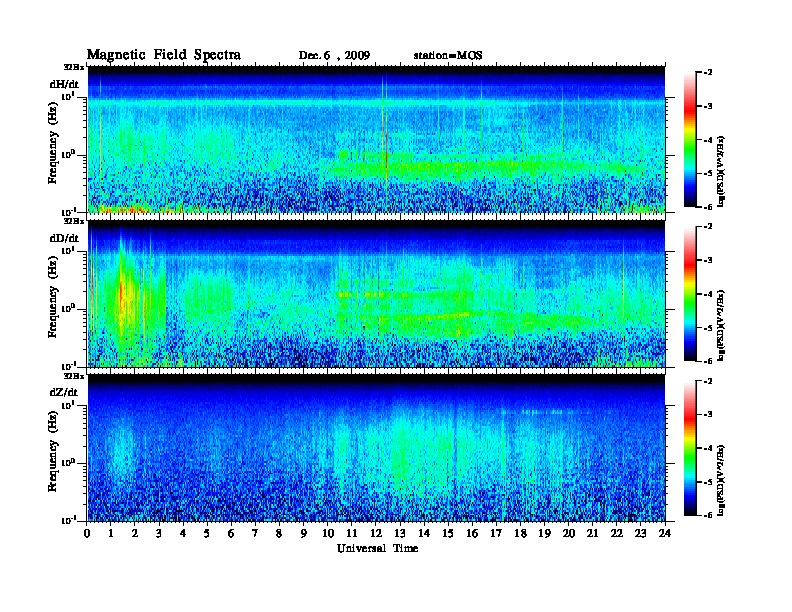The height and width of the screenshot is (612, 792).
Task: Click the "-2" value on dH/dt color bar
Action: [x=708, y=73]
